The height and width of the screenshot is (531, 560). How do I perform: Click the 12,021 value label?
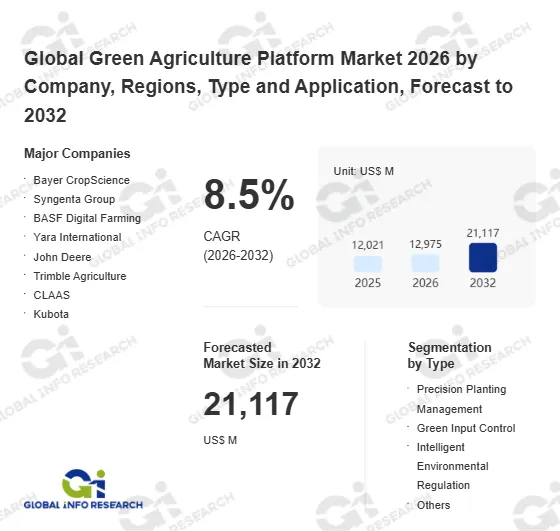coord(368,245)
